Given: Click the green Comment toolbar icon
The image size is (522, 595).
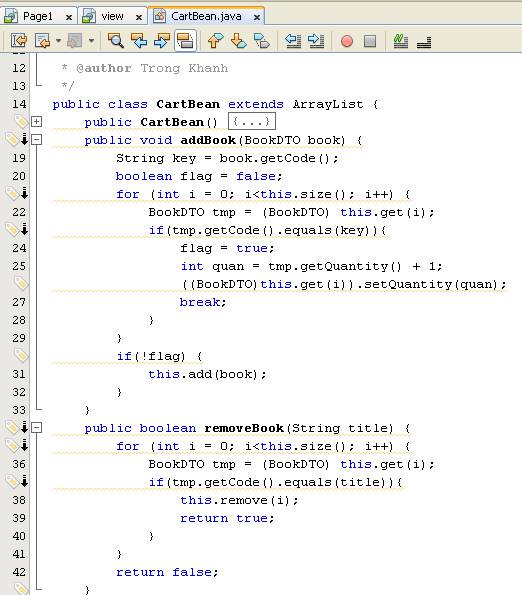Looking at the screenshot, I should click(401, 41).
